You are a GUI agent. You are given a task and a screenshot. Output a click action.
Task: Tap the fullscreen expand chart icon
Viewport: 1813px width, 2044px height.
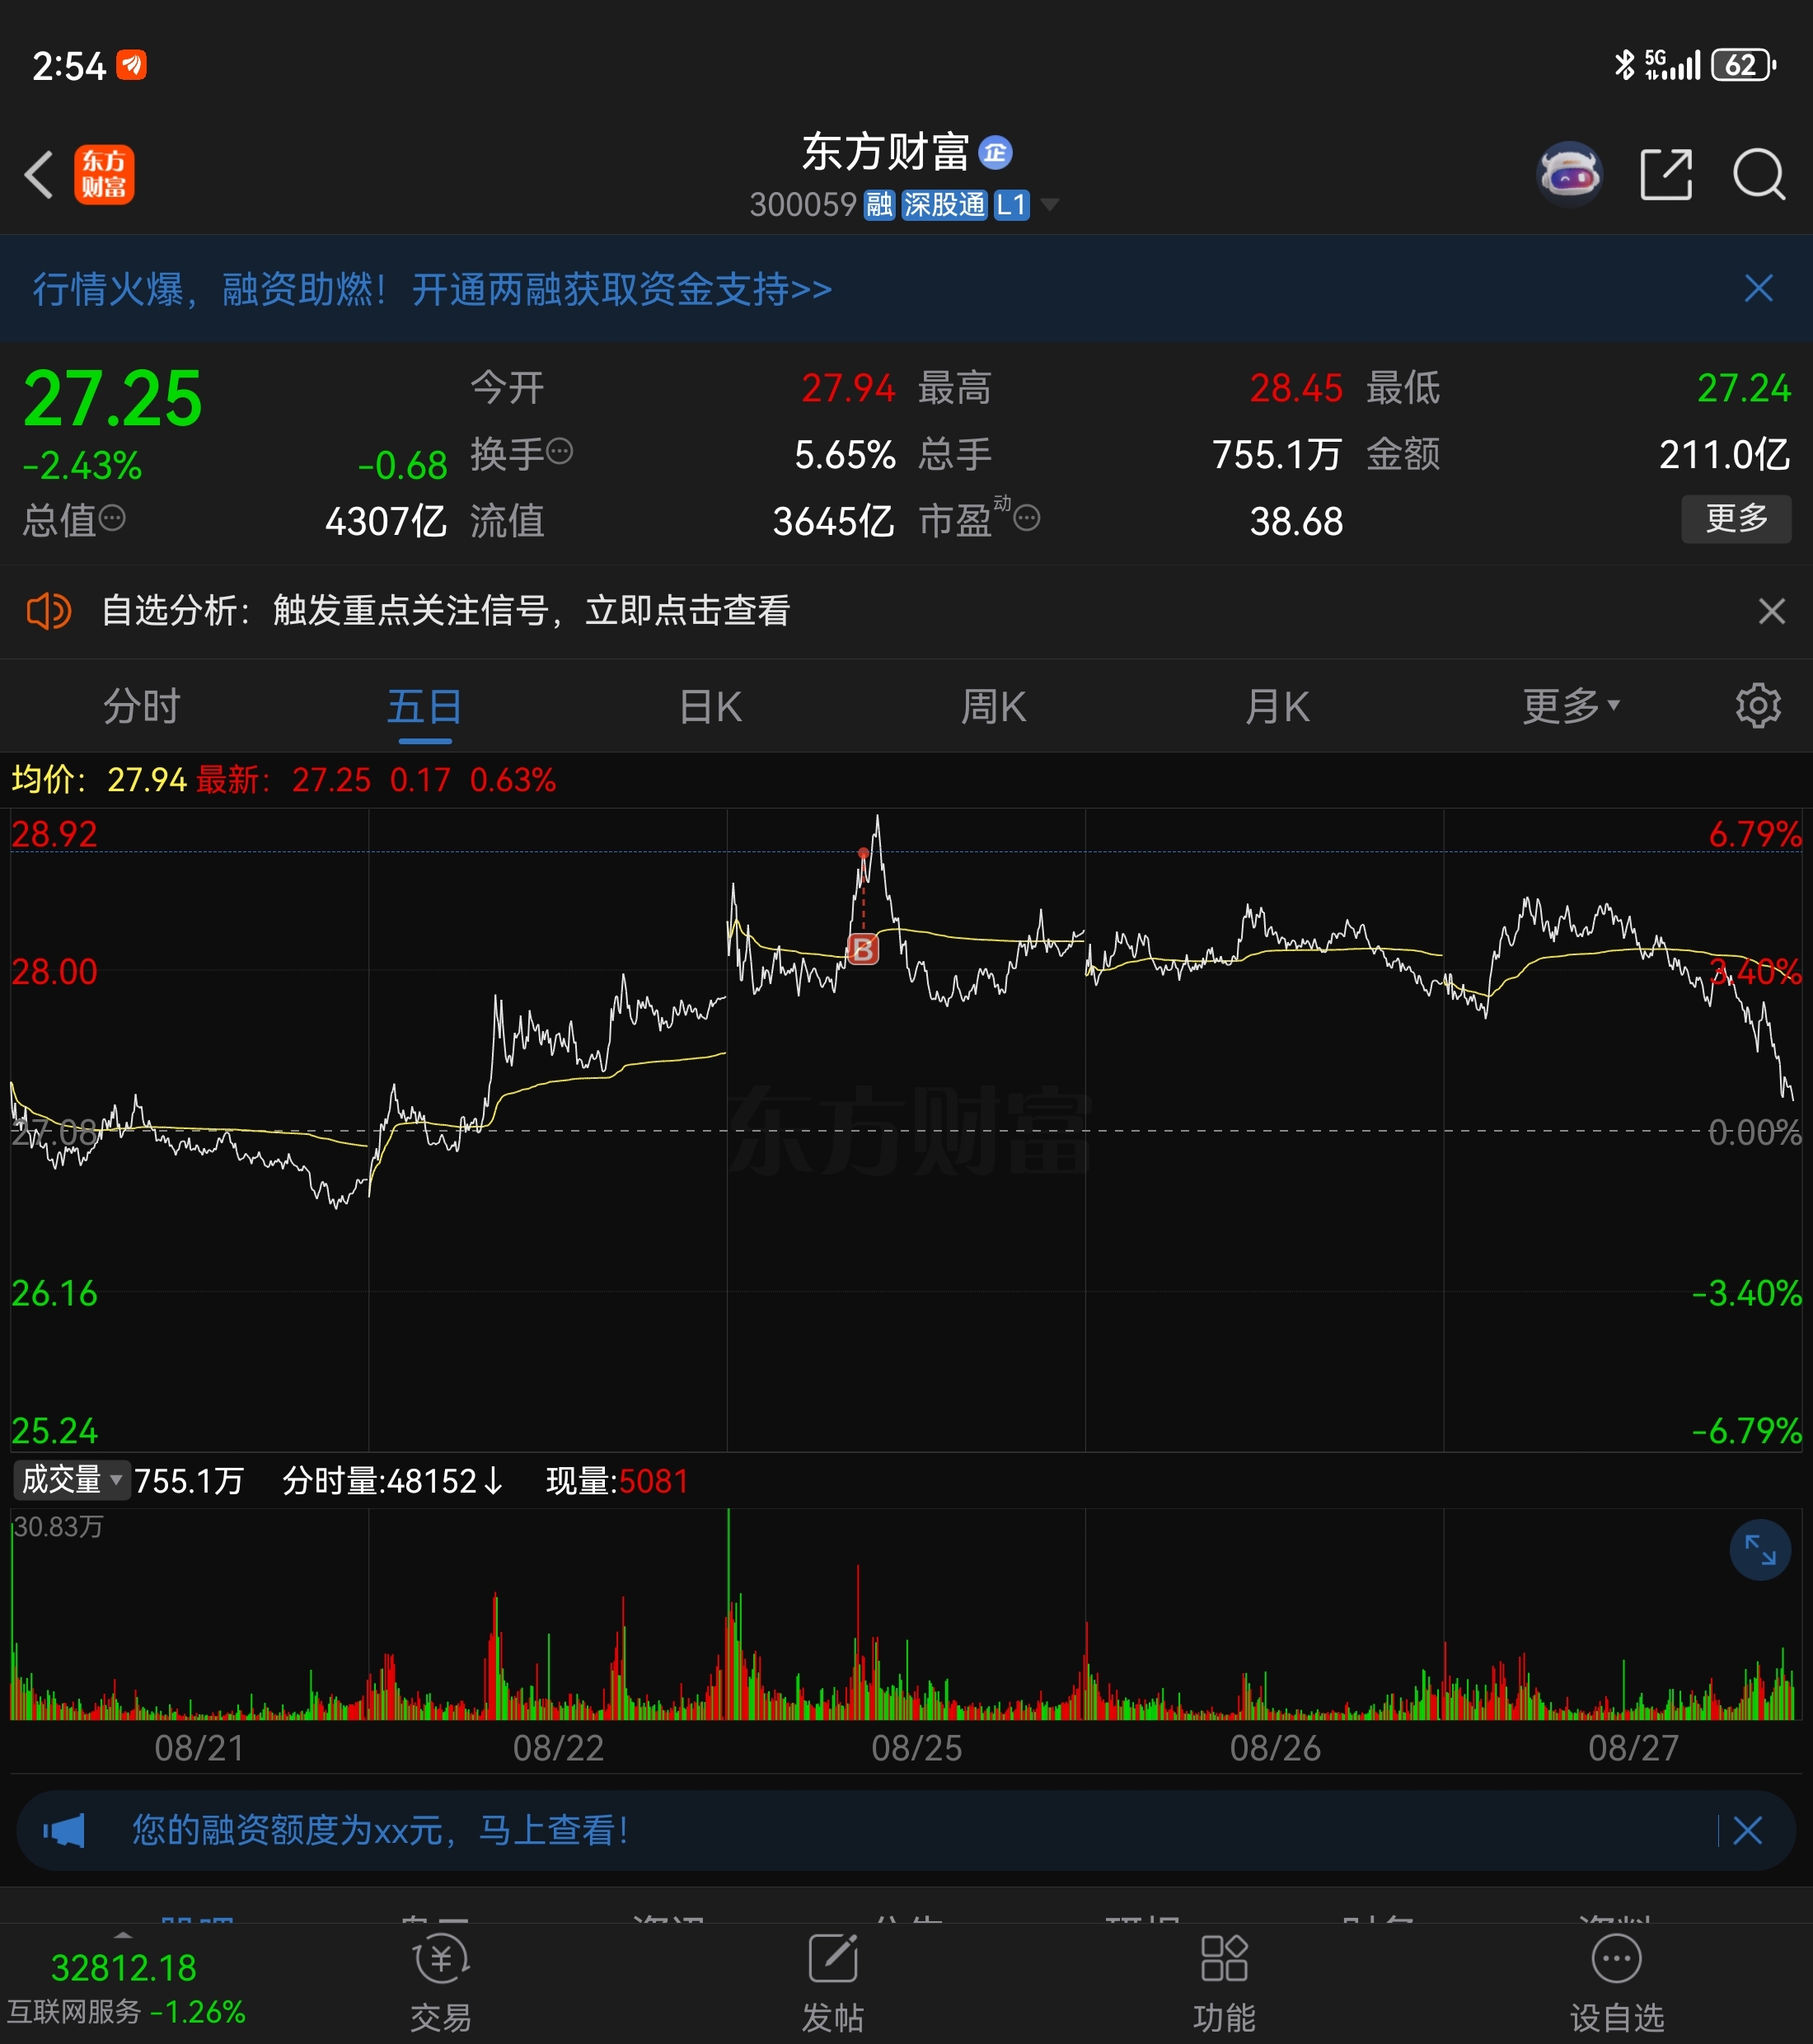pos(1759,1550)
